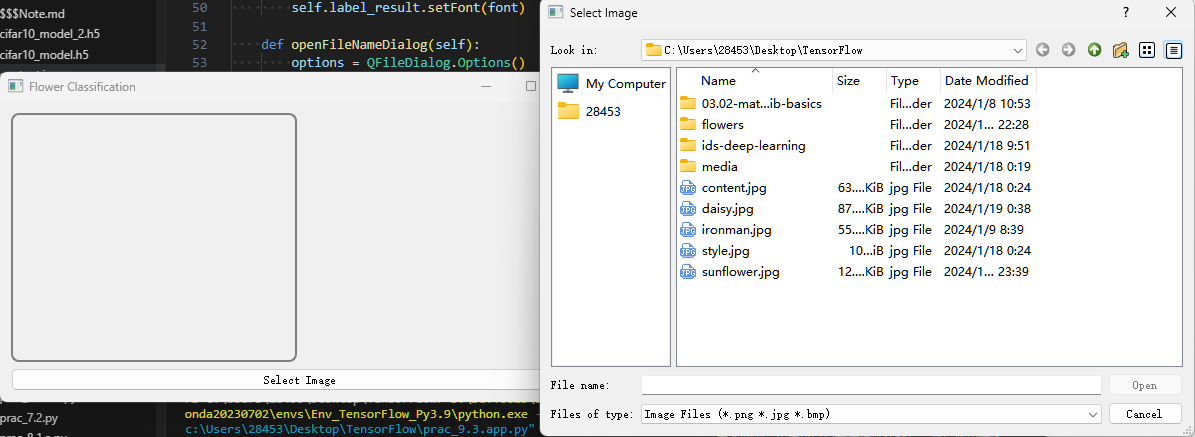This screenshot has width=1195, height=437.
Task: Open cifar10_model_2.h5 in explorer
Action: coord(50,34)
